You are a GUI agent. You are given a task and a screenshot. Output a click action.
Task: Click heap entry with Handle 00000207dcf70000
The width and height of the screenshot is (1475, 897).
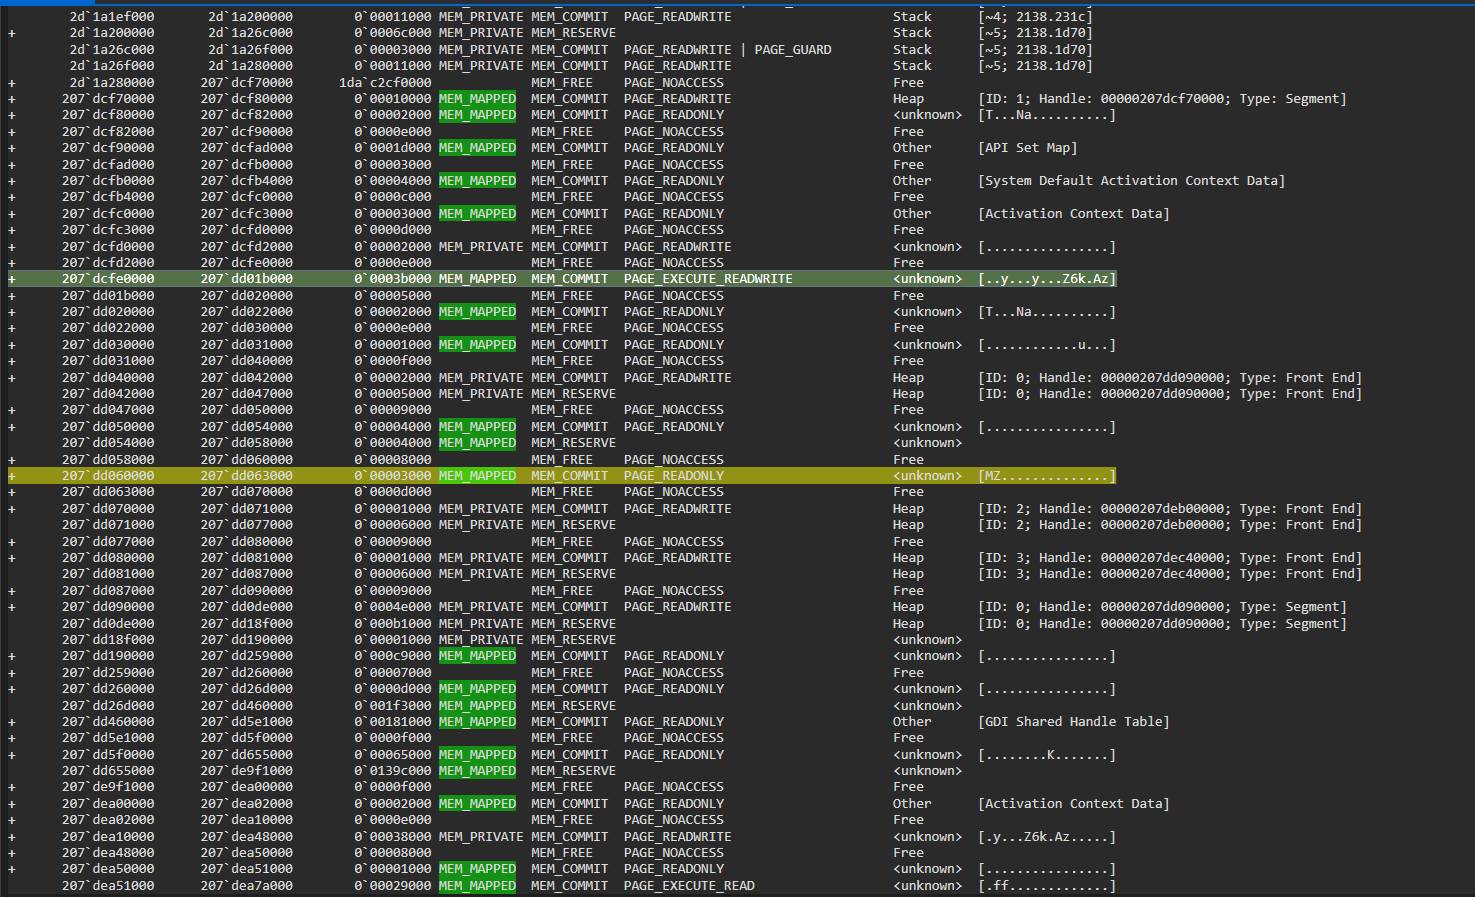coord(1163,99)
